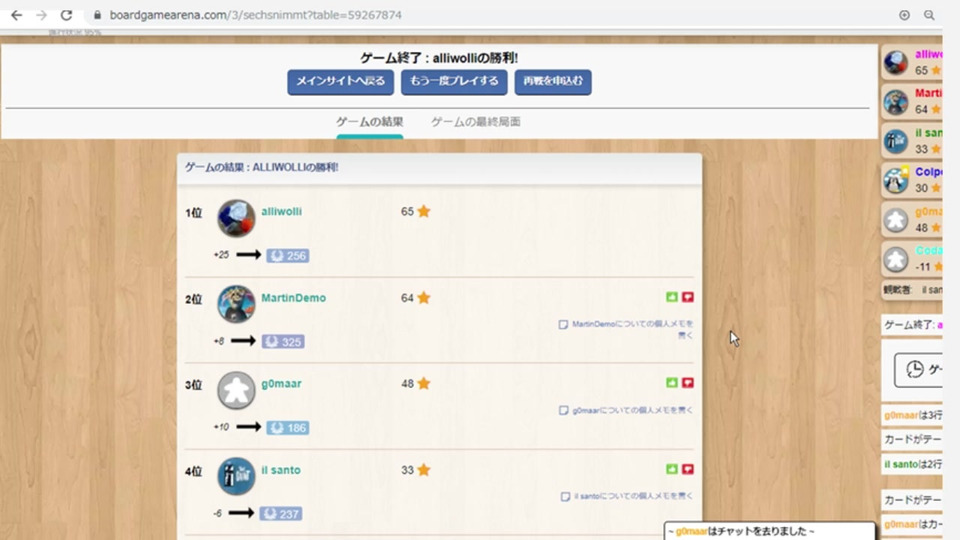This screenshot has height=540, width=960.
Task: Click the padlock site info icon
Action: click(x=97, y=15)
